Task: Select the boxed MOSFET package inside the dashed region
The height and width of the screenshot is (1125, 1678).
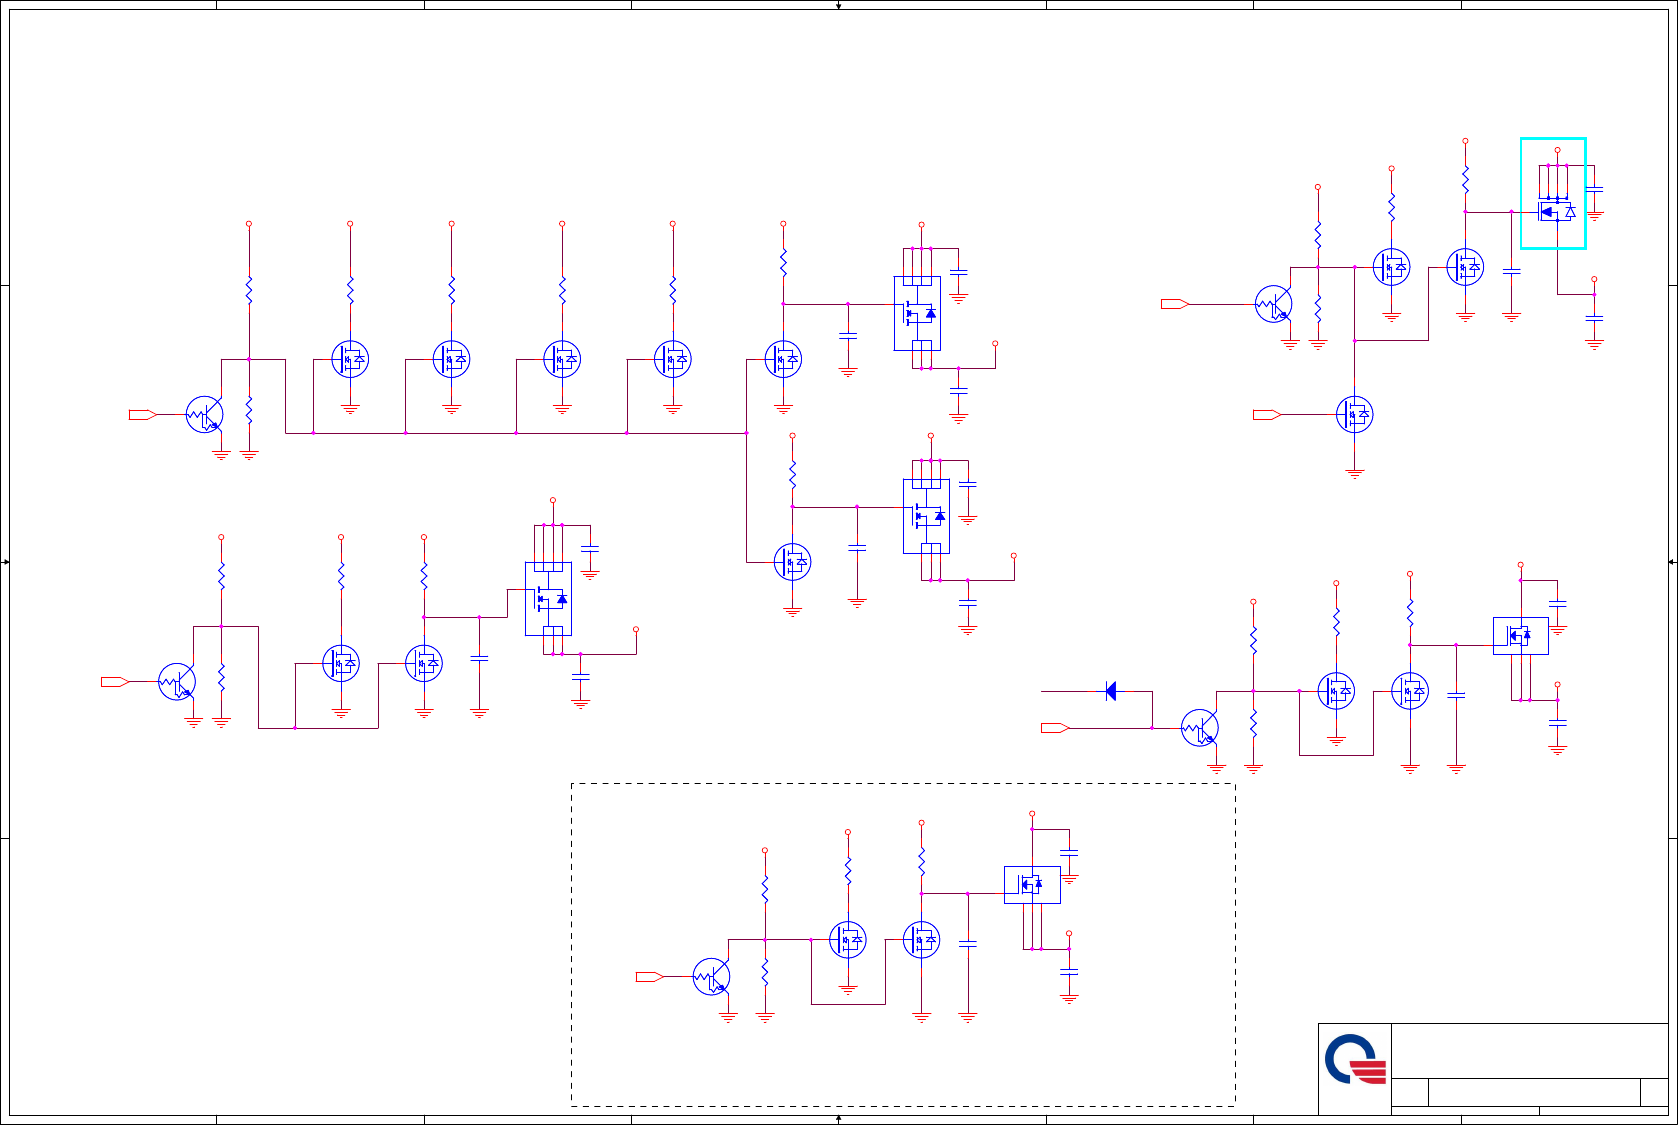Action: [1032, 884]
